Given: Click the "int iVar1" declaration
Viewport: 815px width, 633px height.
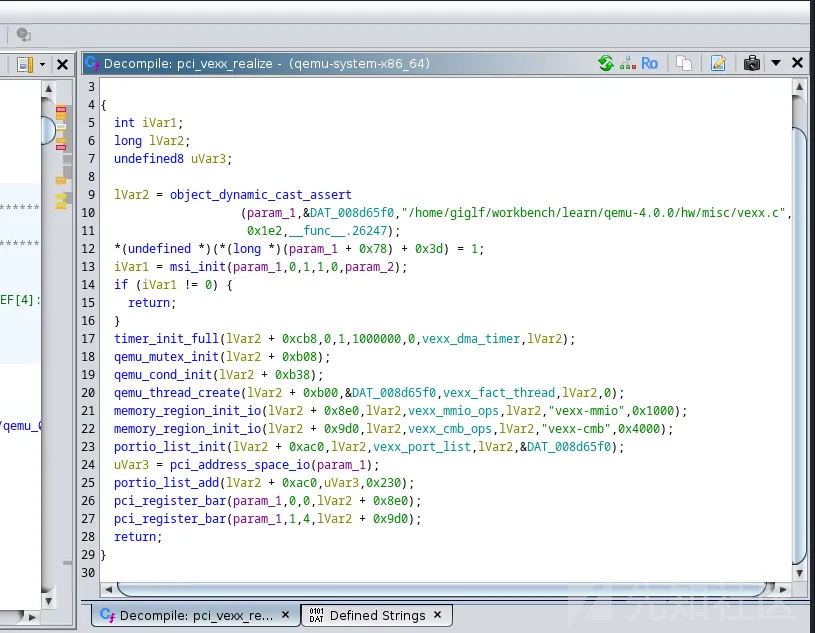Looking at the screenshot, I should pyautogui.click(x=149, y=123).
